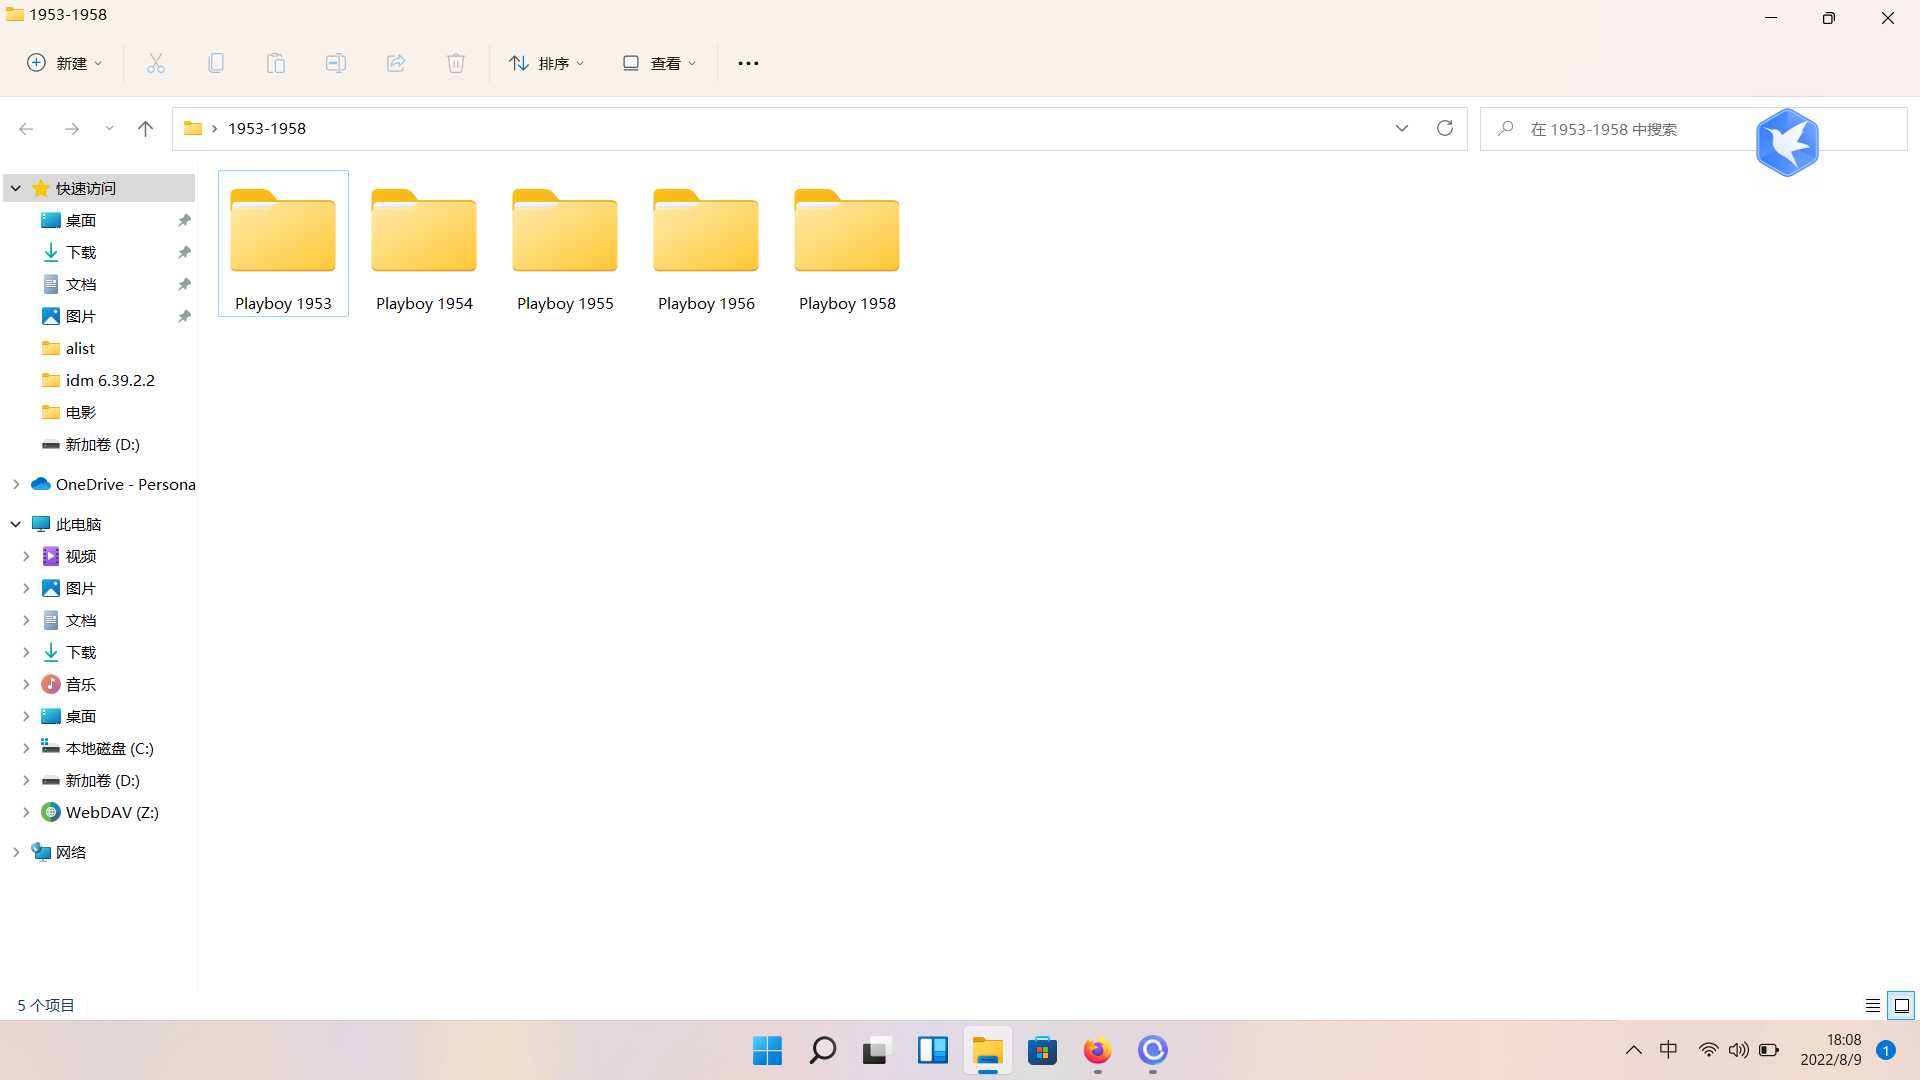Toggle Chinese input method indicator
Image resolution: width=1920 pixels, height=1080 pixels.
click(1669, 1050)
